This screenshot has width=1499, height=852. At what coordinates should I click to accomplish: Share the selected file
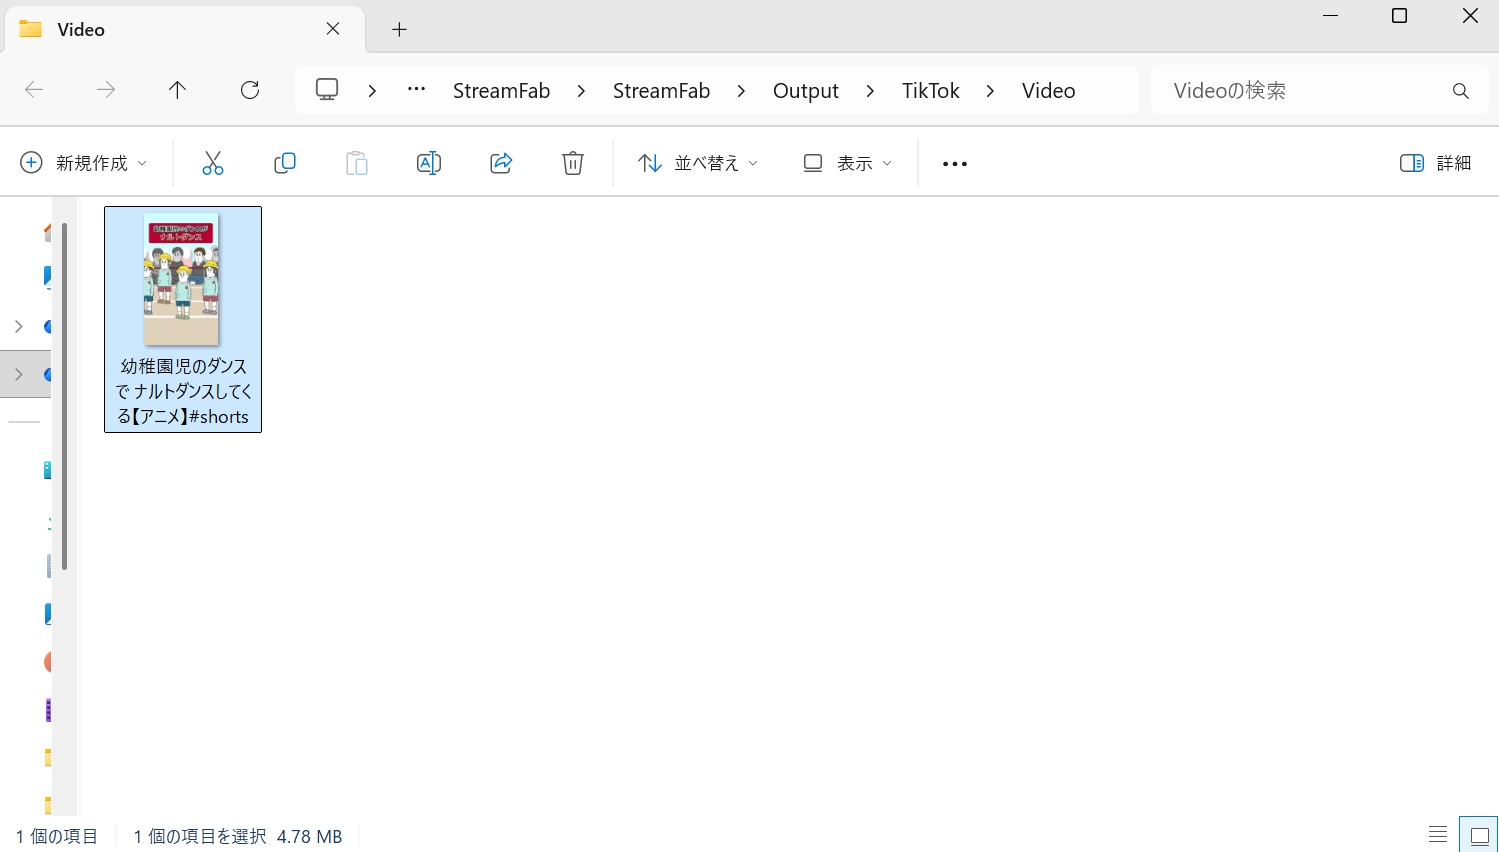click(501, 163)
